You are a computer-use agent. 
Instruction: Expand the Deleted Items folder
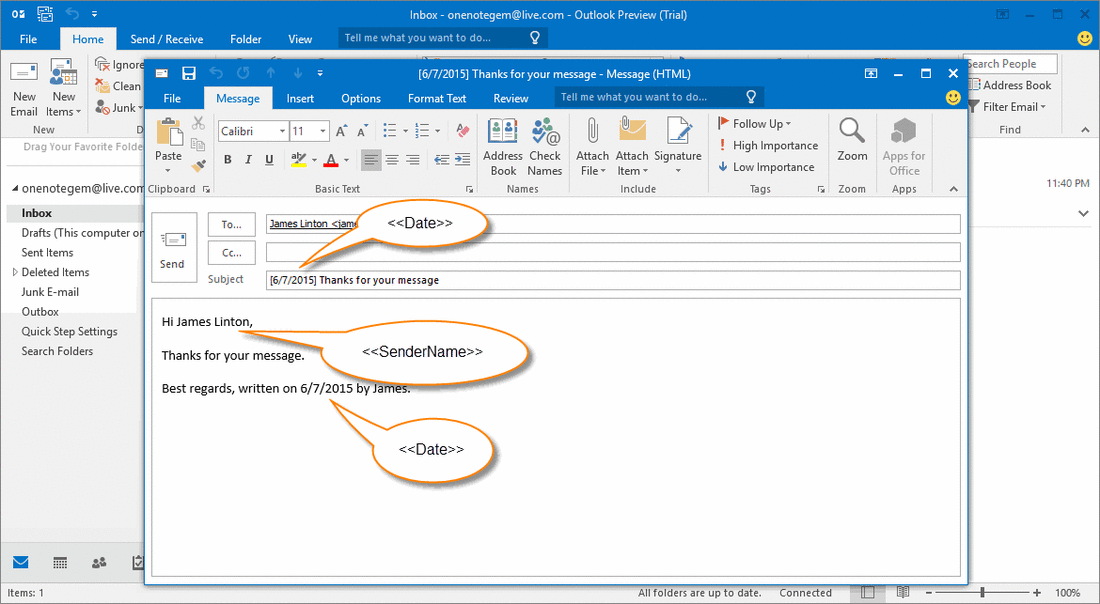pyautogui.click(x=16, y=271)
